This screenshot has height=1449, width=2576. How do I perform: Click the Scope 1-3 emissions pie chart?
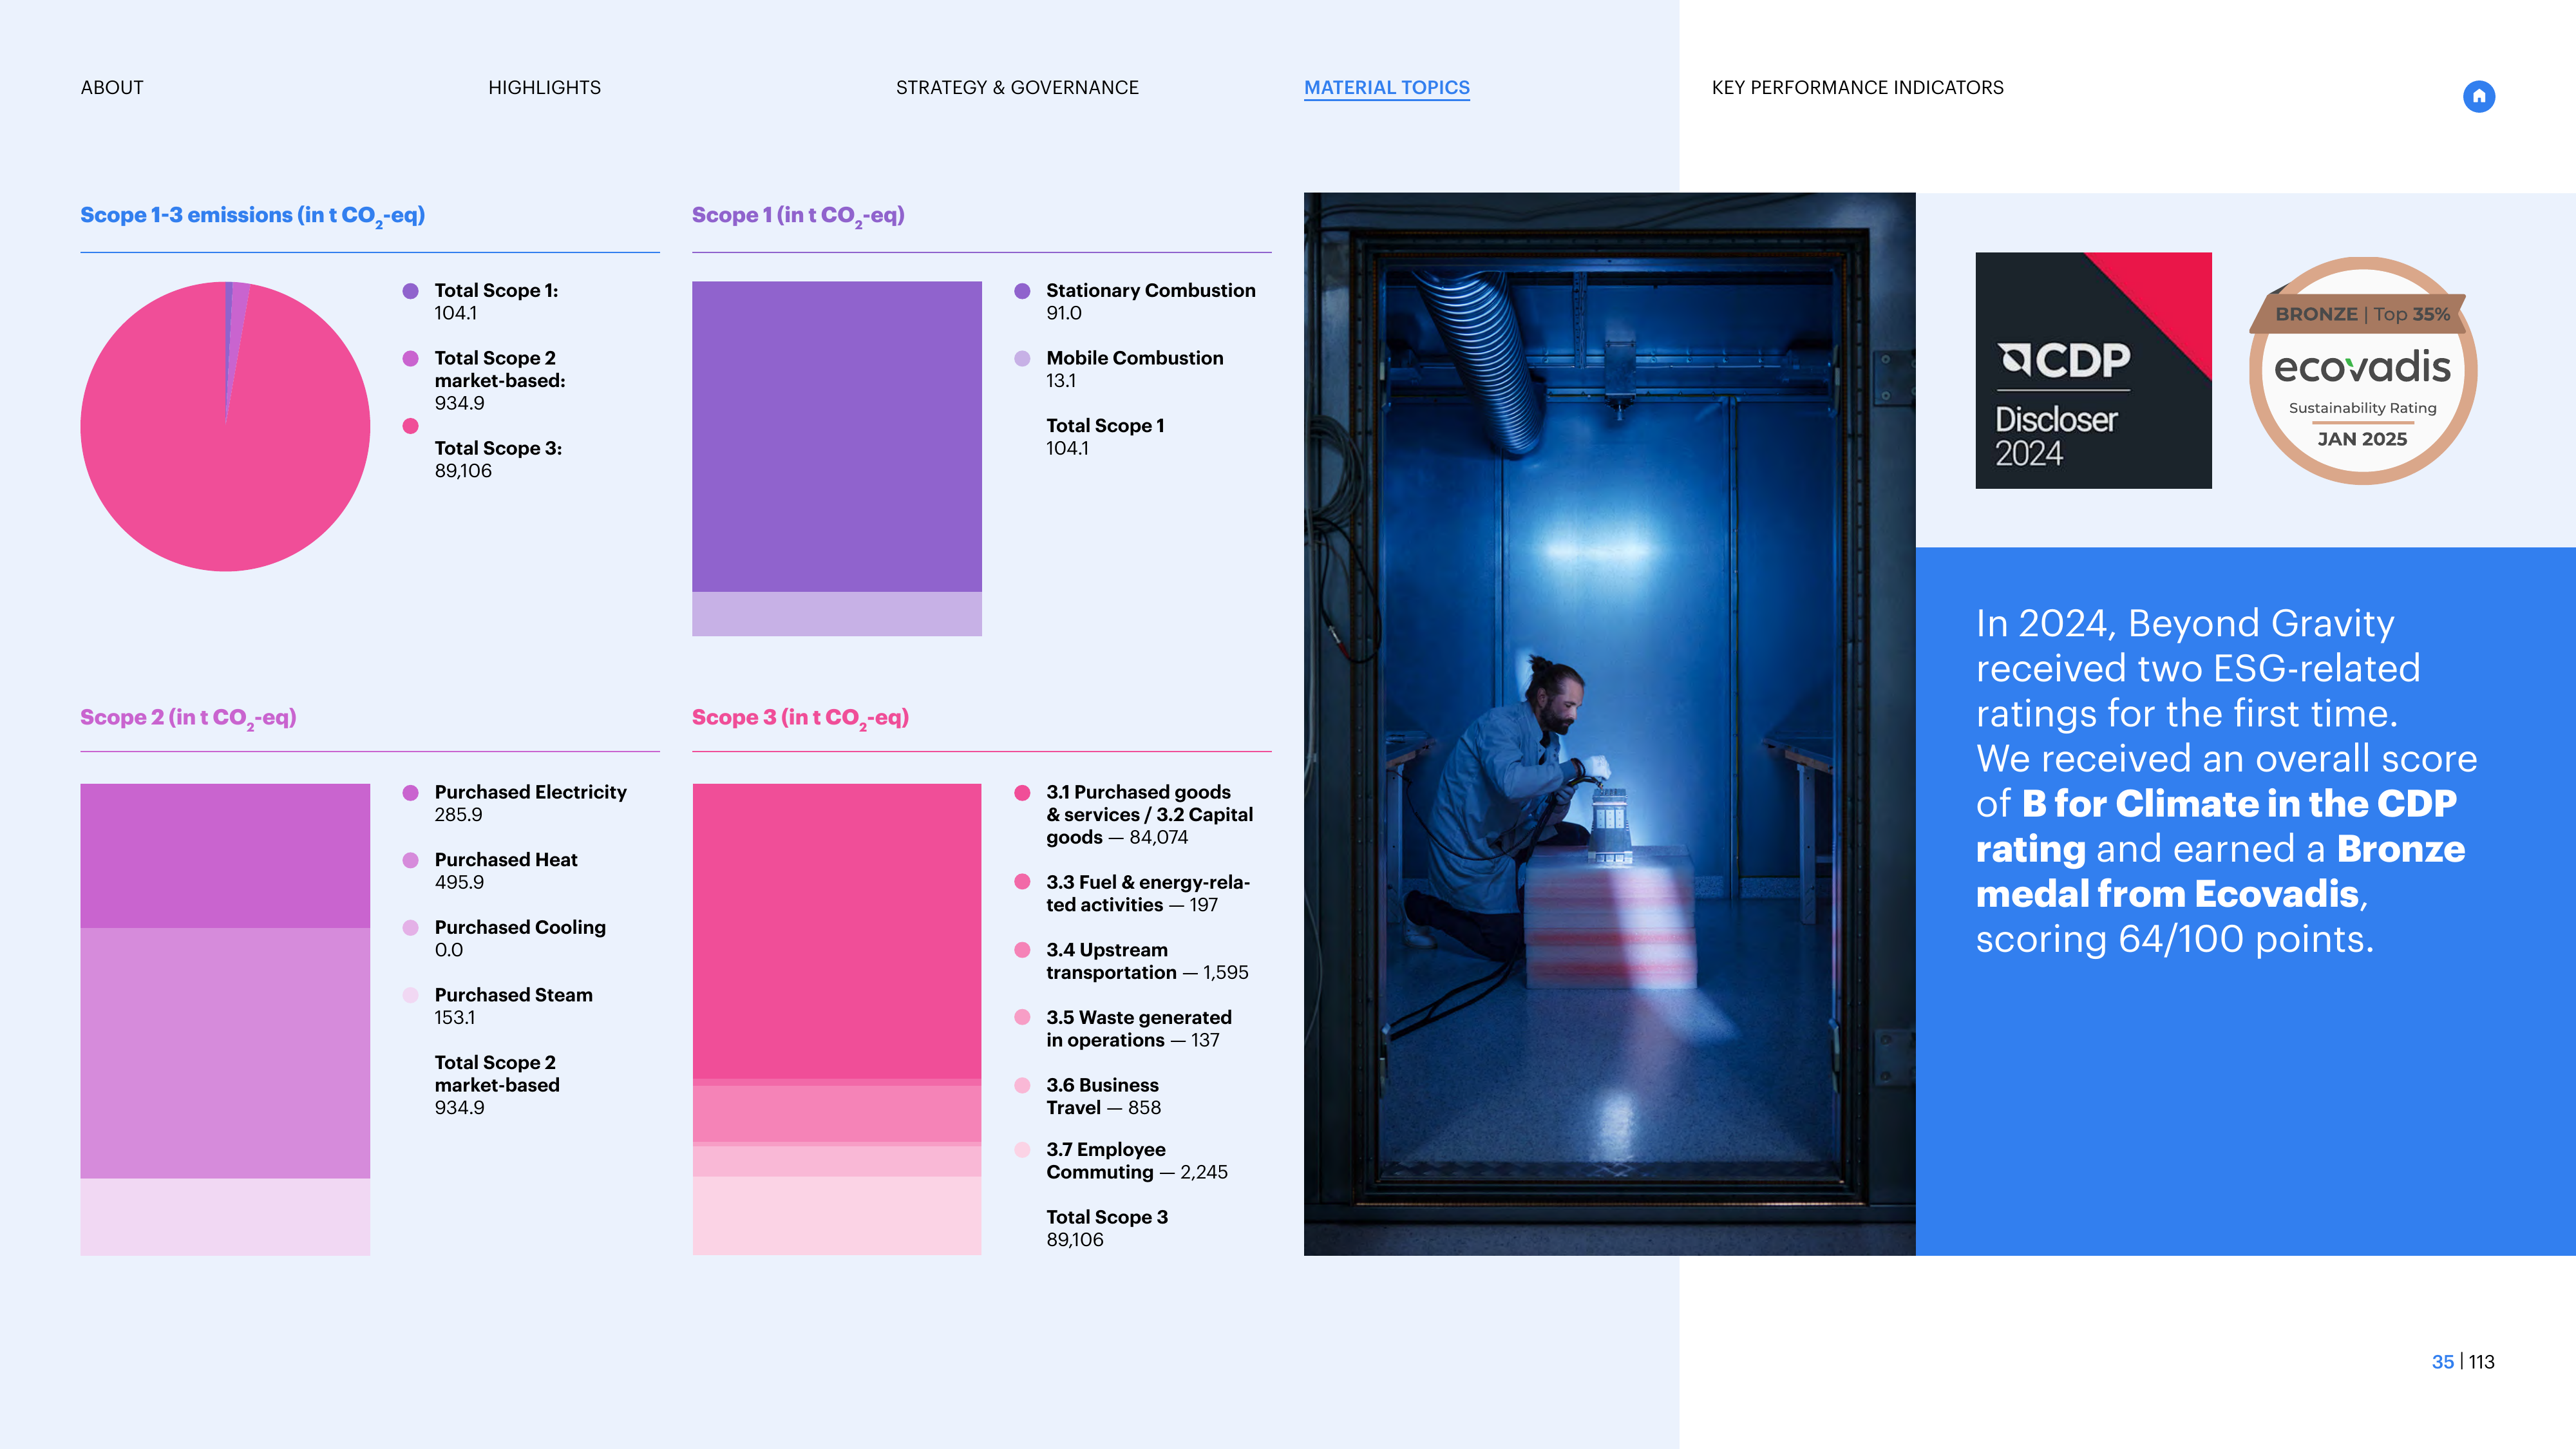point(225,426)
